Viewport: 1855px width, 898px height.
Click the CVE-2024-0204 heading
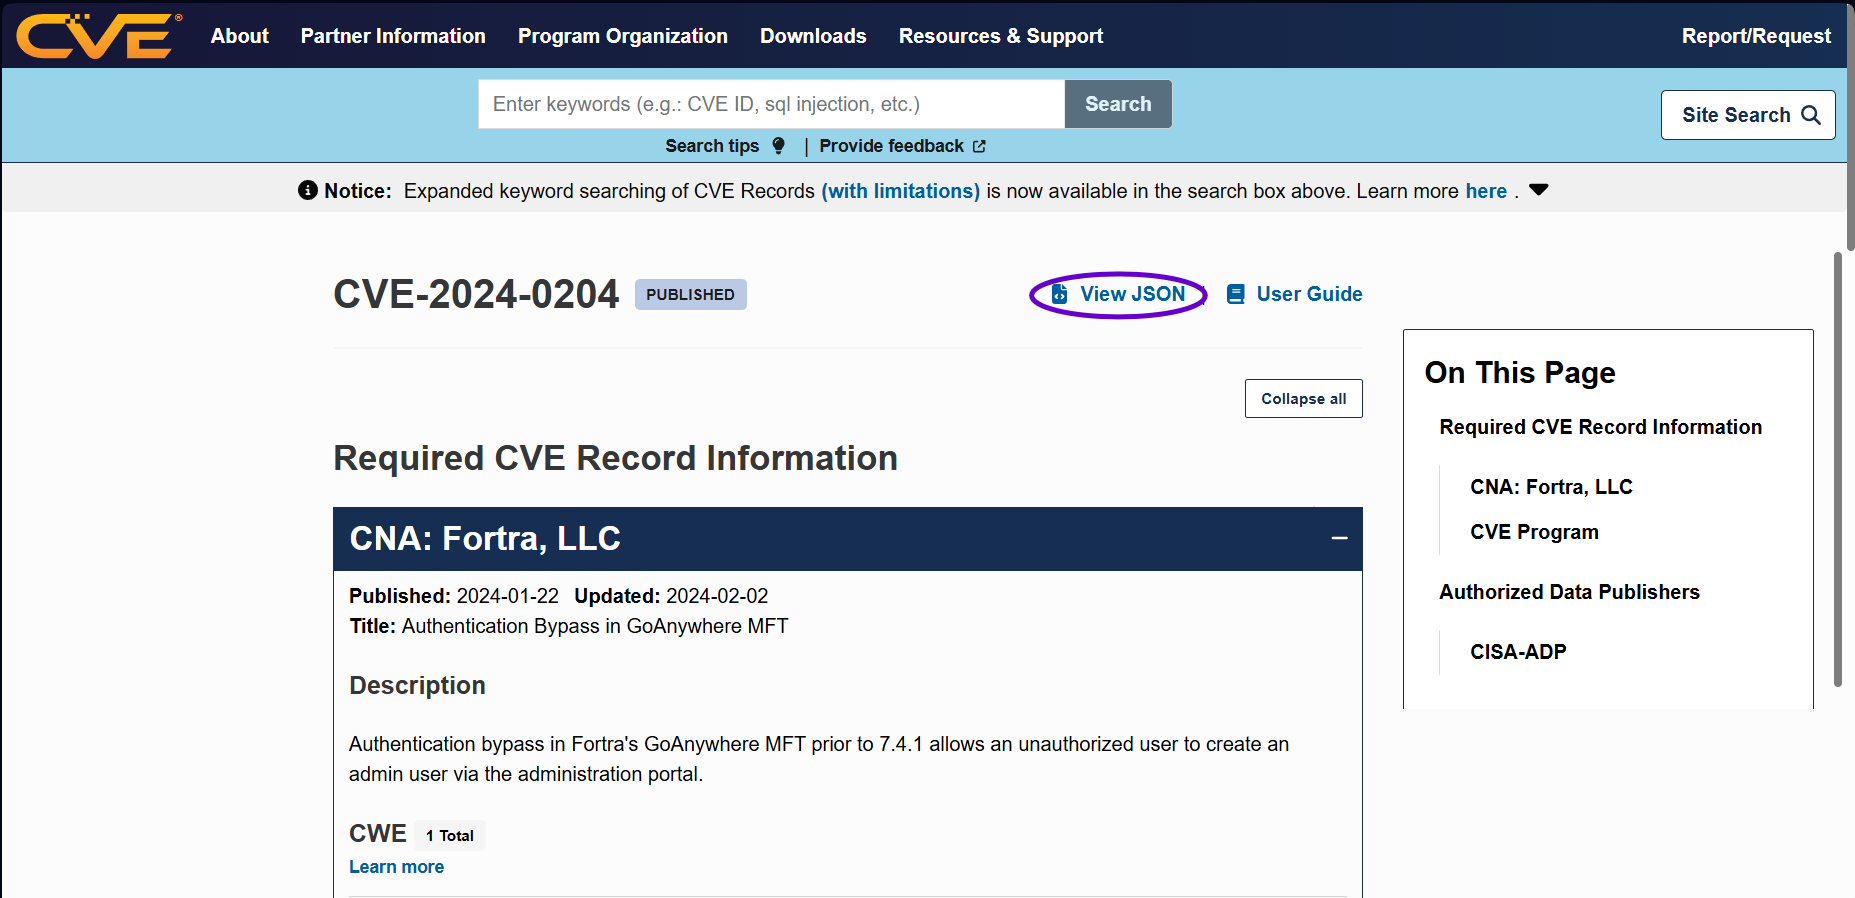click(476, 294)
